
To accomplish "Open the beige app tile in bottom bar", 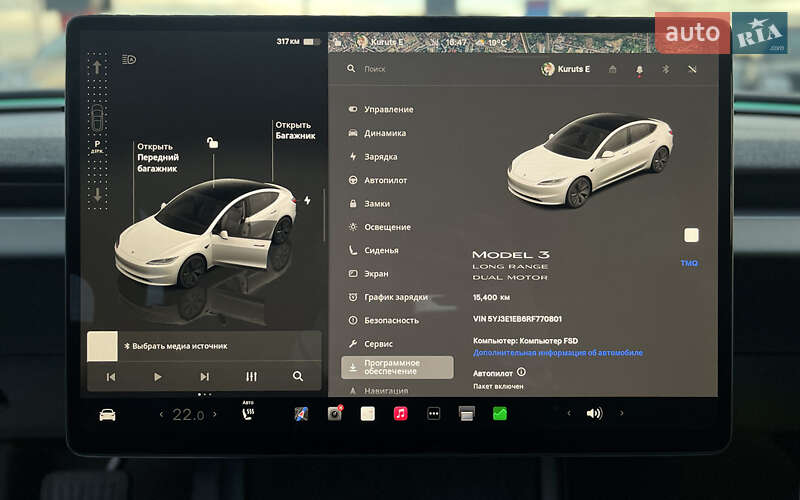I will click(x=368, y=414).
